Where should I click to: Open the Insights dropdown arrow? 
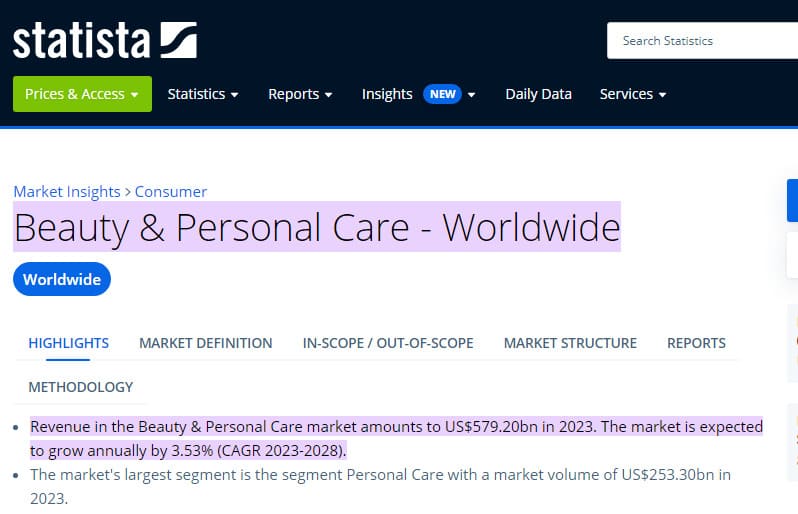[x=471, y=95]
